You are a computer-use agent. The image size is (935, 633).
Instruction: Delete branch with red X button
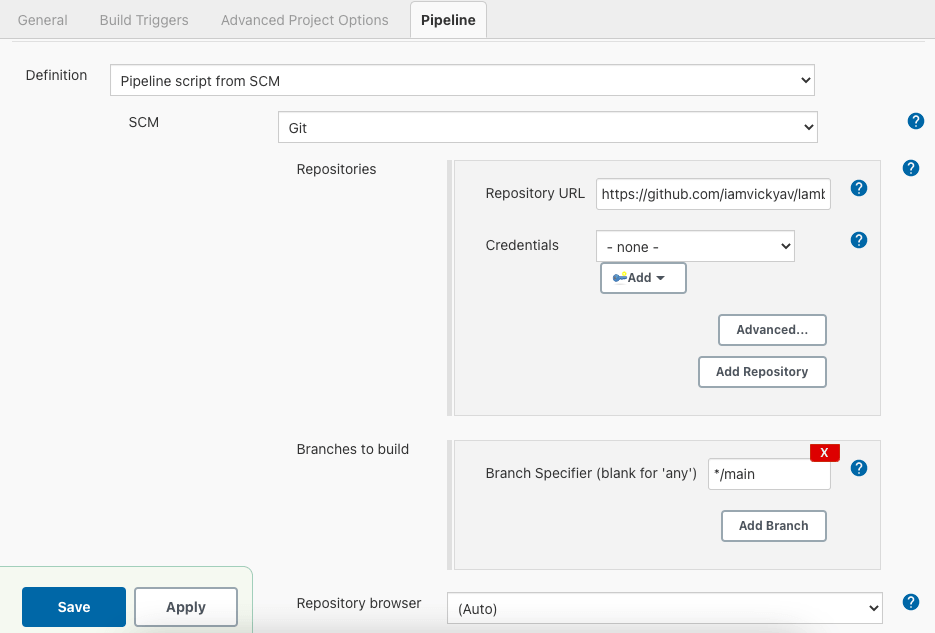[824, 453]
